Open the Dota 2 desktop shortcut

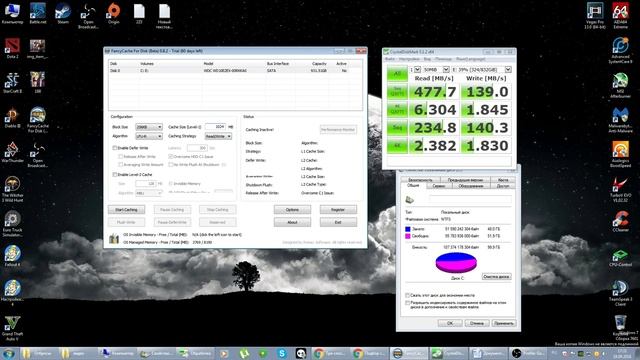pos(12,48)
